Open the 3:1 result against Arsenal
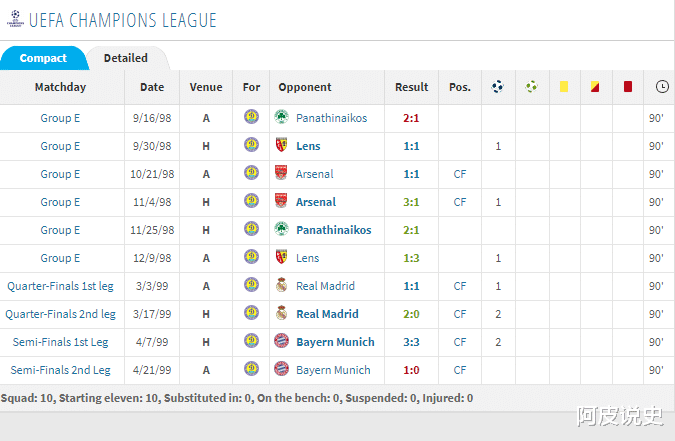Screen dimensions: 675x441 pyautogui.click(x=411, y=202)
